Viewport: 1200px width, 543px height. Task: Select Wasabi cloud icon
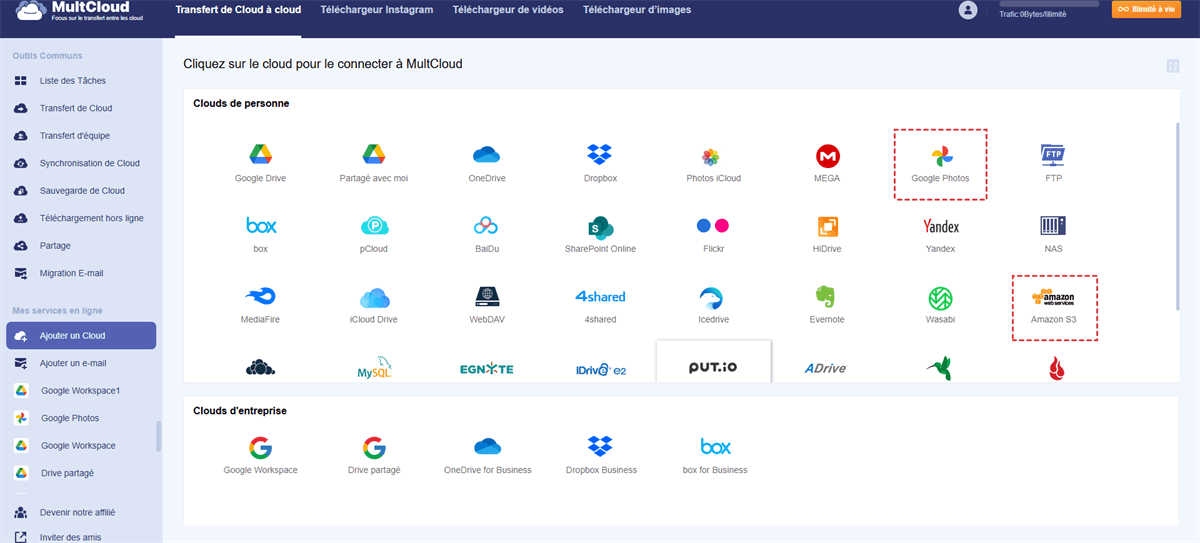941,305
